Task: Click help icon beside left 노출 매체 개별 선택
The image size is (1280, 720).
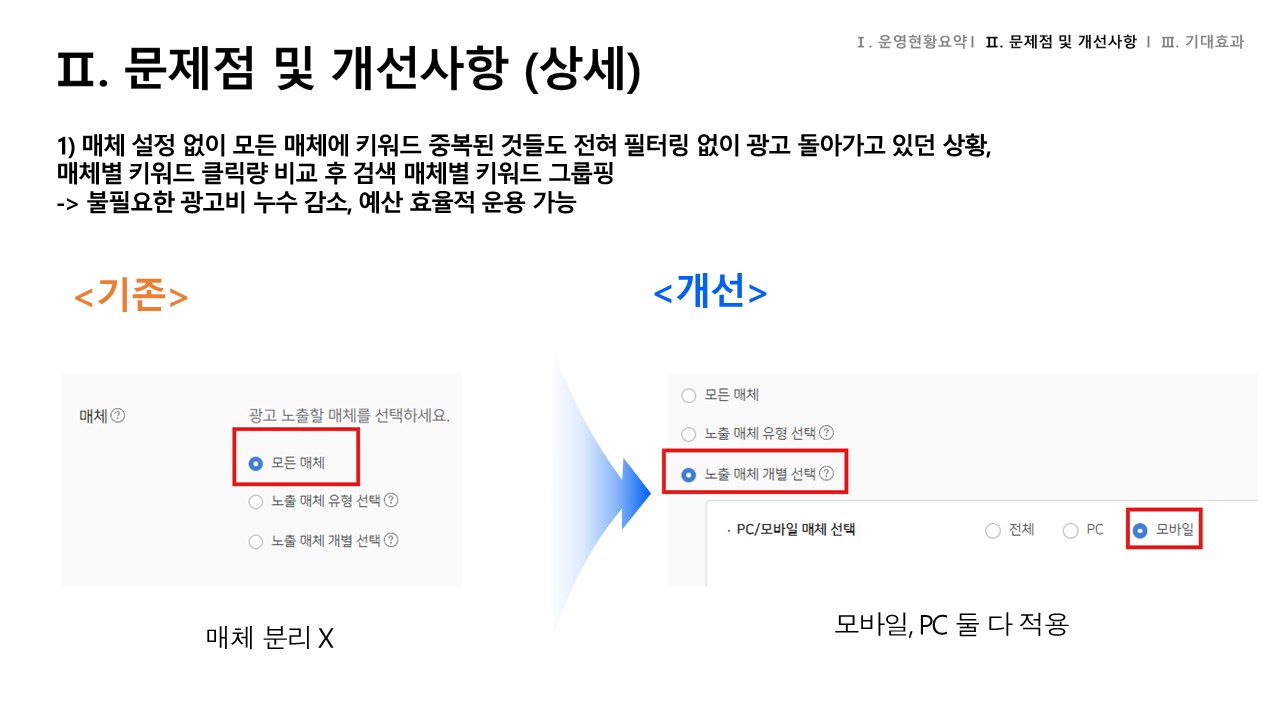Action: click(391, 540)
